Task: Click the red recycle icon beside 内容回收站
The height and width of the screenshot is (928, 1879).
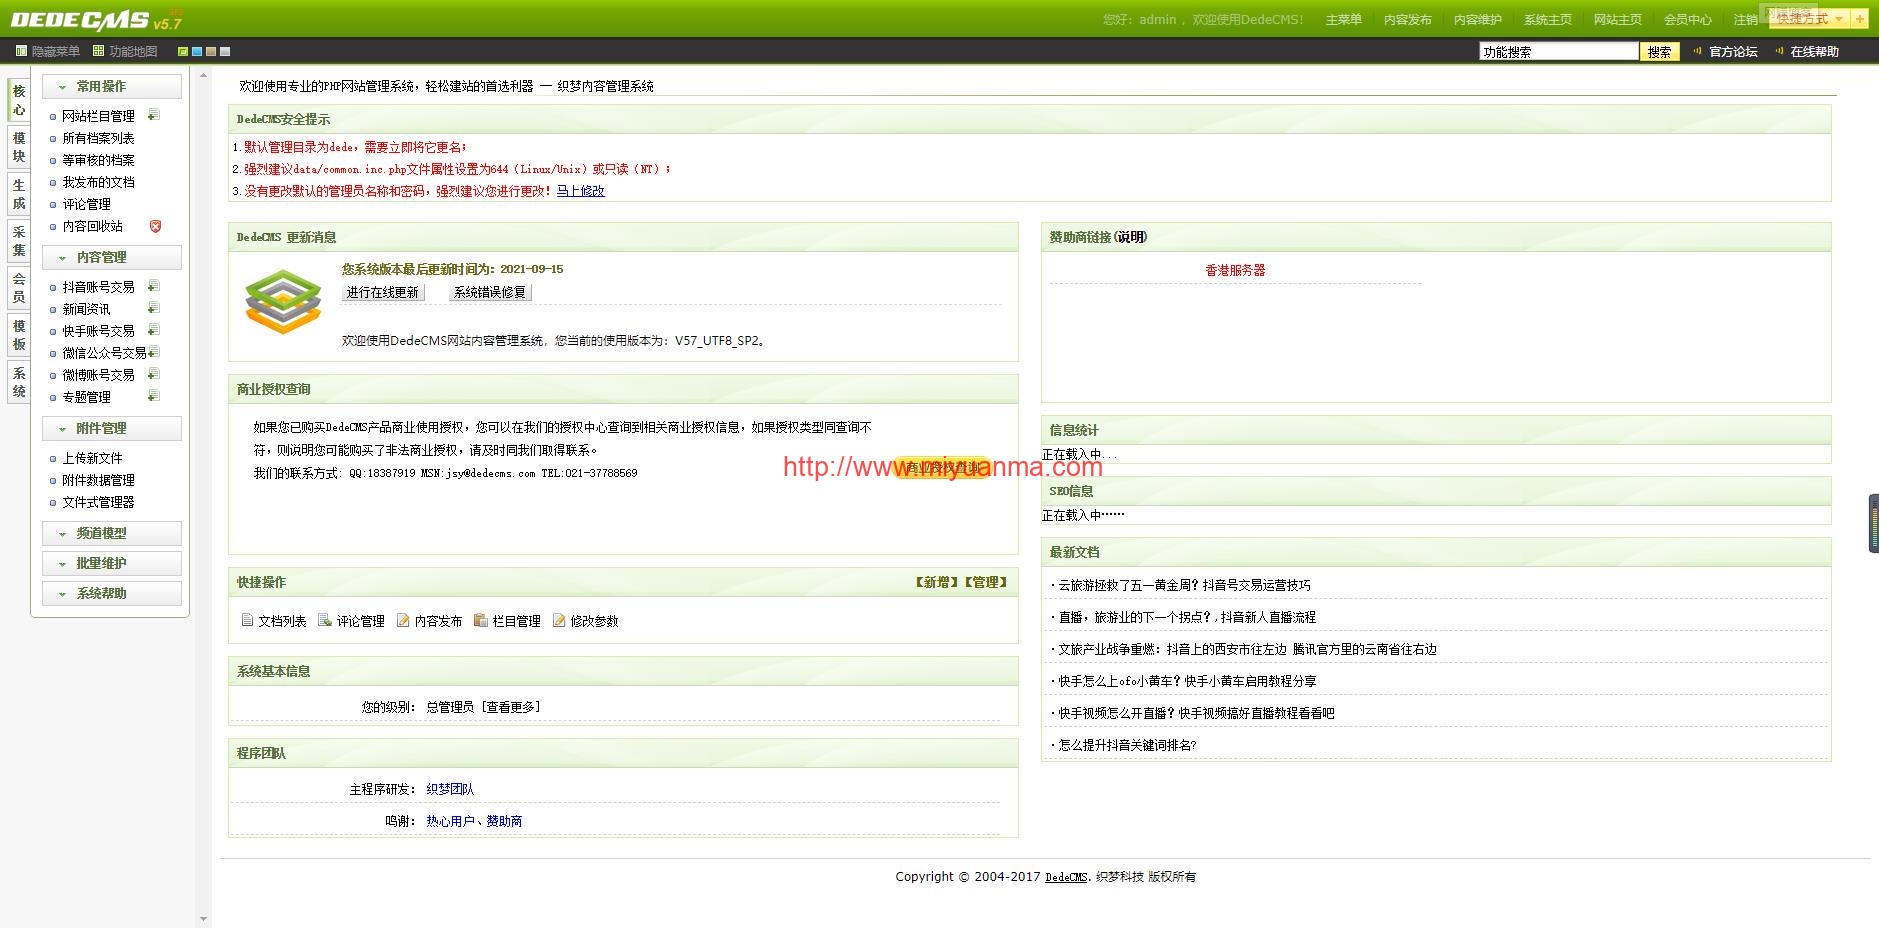Action: [155, 226]
